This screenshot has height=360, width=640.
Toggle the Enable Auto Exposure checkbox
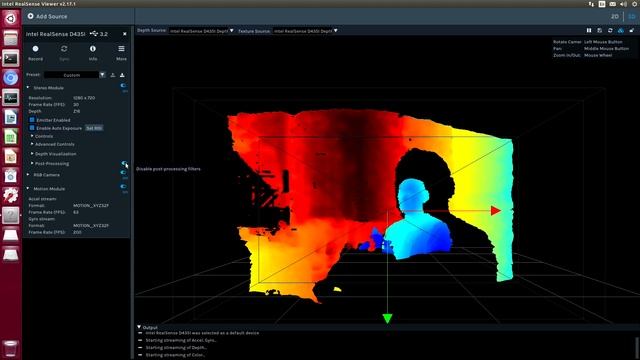[x=32, y=128]
